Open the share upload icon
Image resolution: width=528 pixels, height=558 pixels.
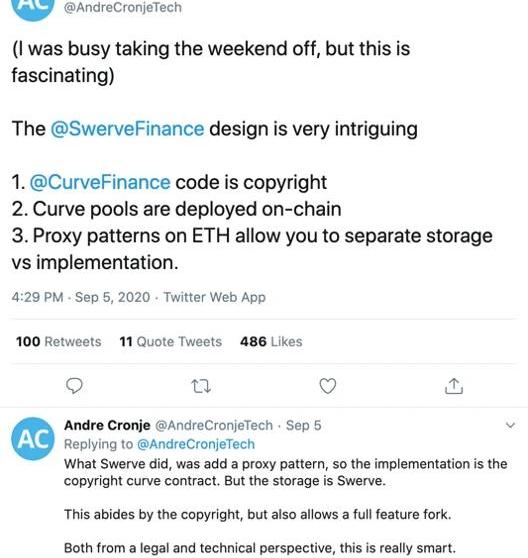(454, 386)
